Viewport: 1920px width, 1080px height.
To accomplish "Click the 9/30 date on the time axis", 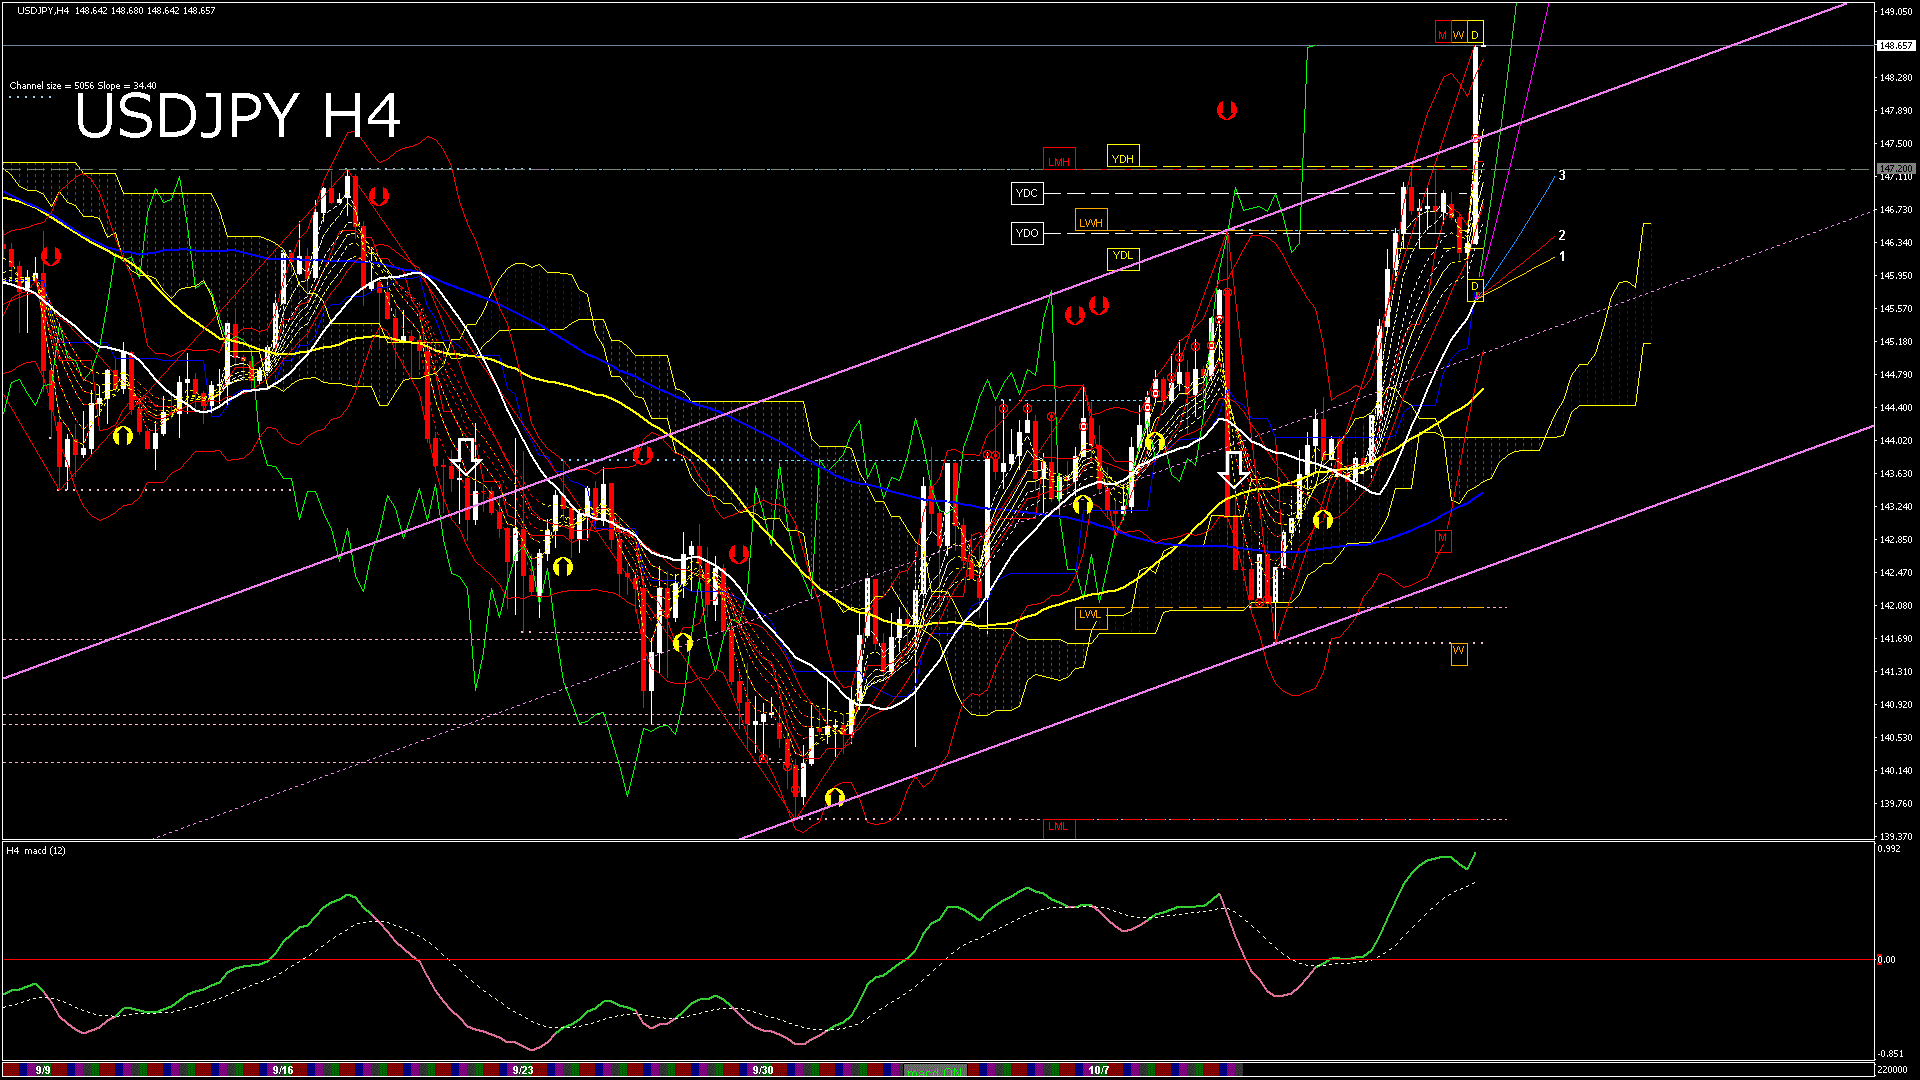I will [763, 1070].
